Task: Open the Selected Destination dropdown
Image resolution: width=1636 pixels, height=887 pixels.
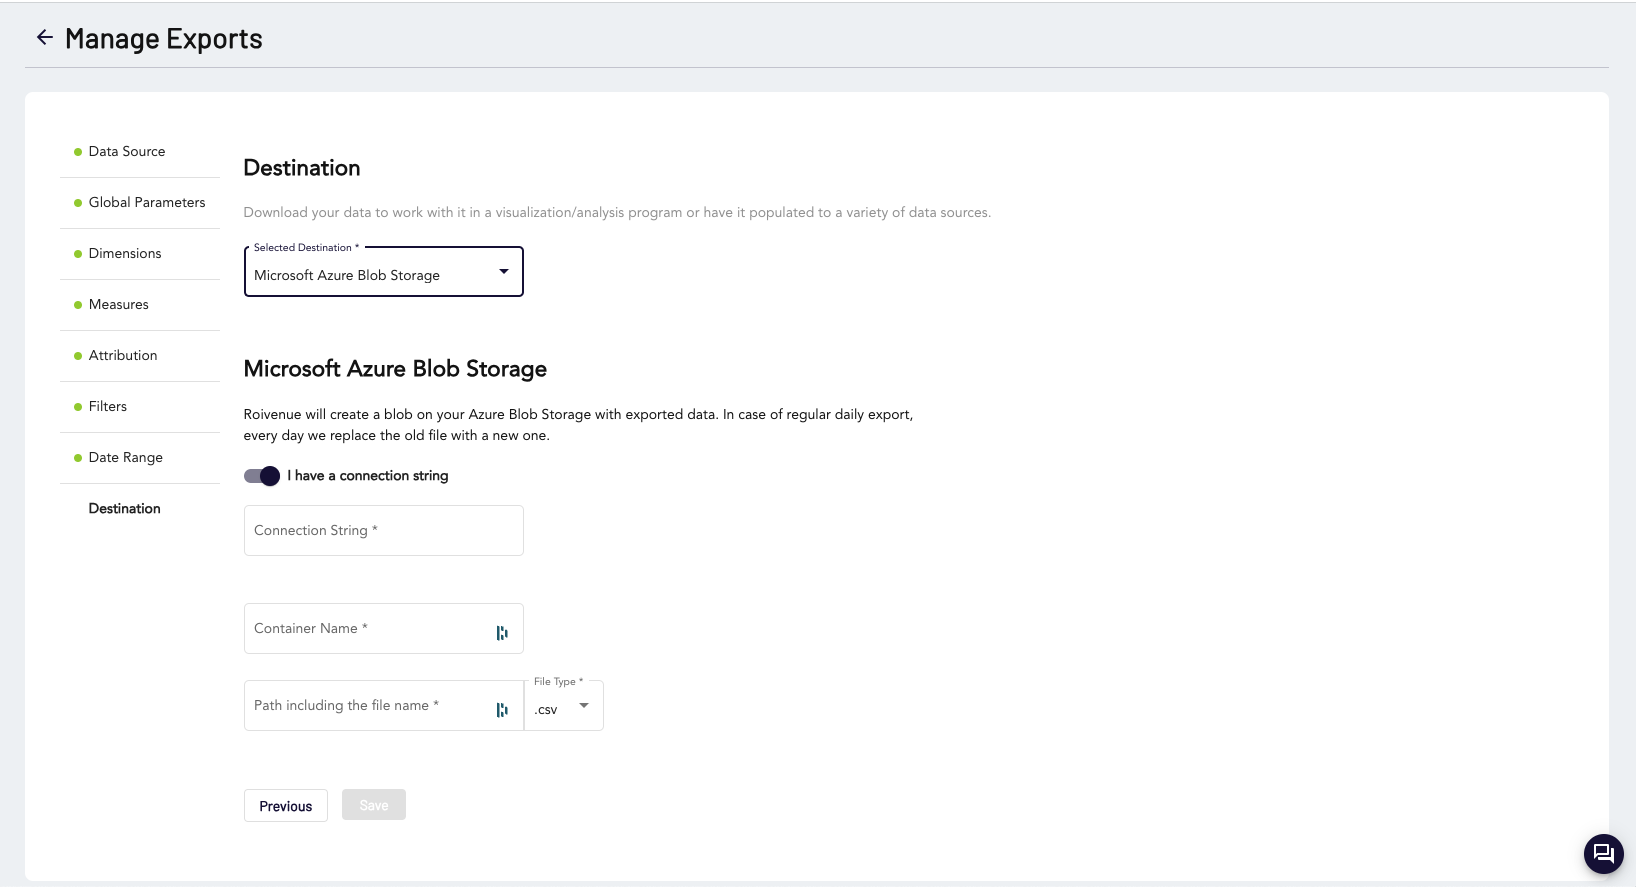Action: click(x=383, y=273)
